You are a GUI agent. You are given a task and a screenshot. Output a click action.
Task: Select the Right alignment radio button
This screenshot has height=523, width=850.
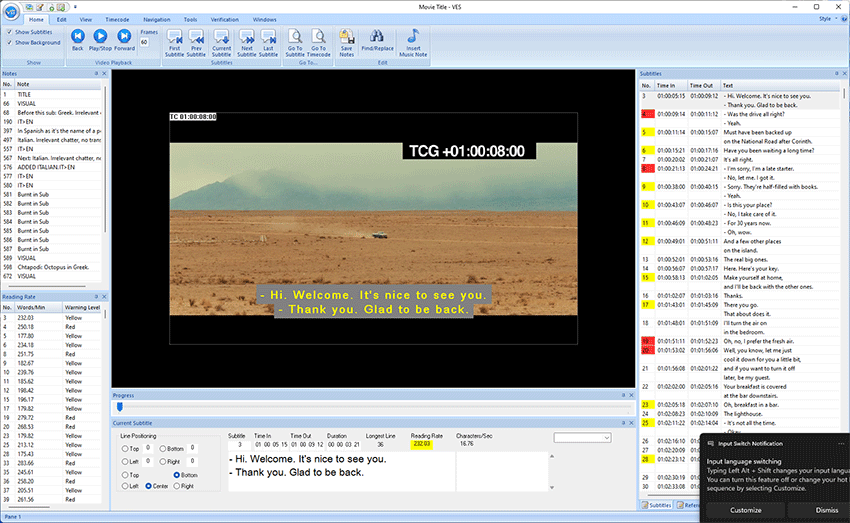(179, 486)
